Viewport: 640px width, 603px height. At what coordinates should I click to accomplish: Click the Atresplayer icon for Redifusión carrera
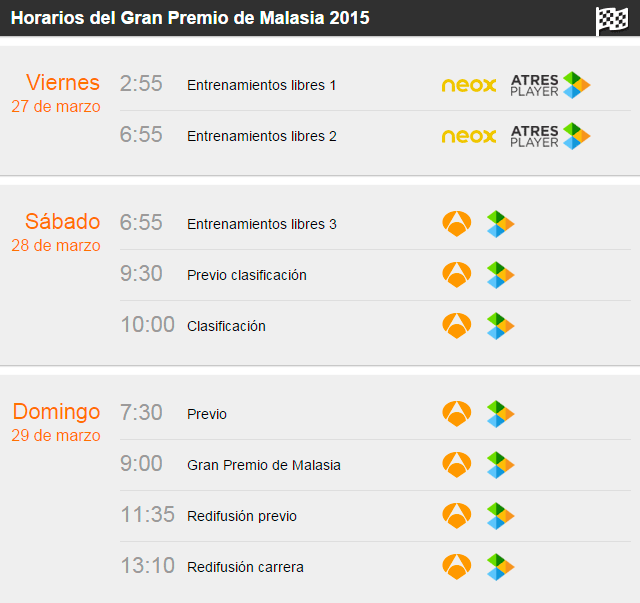[x=500, y=567]
